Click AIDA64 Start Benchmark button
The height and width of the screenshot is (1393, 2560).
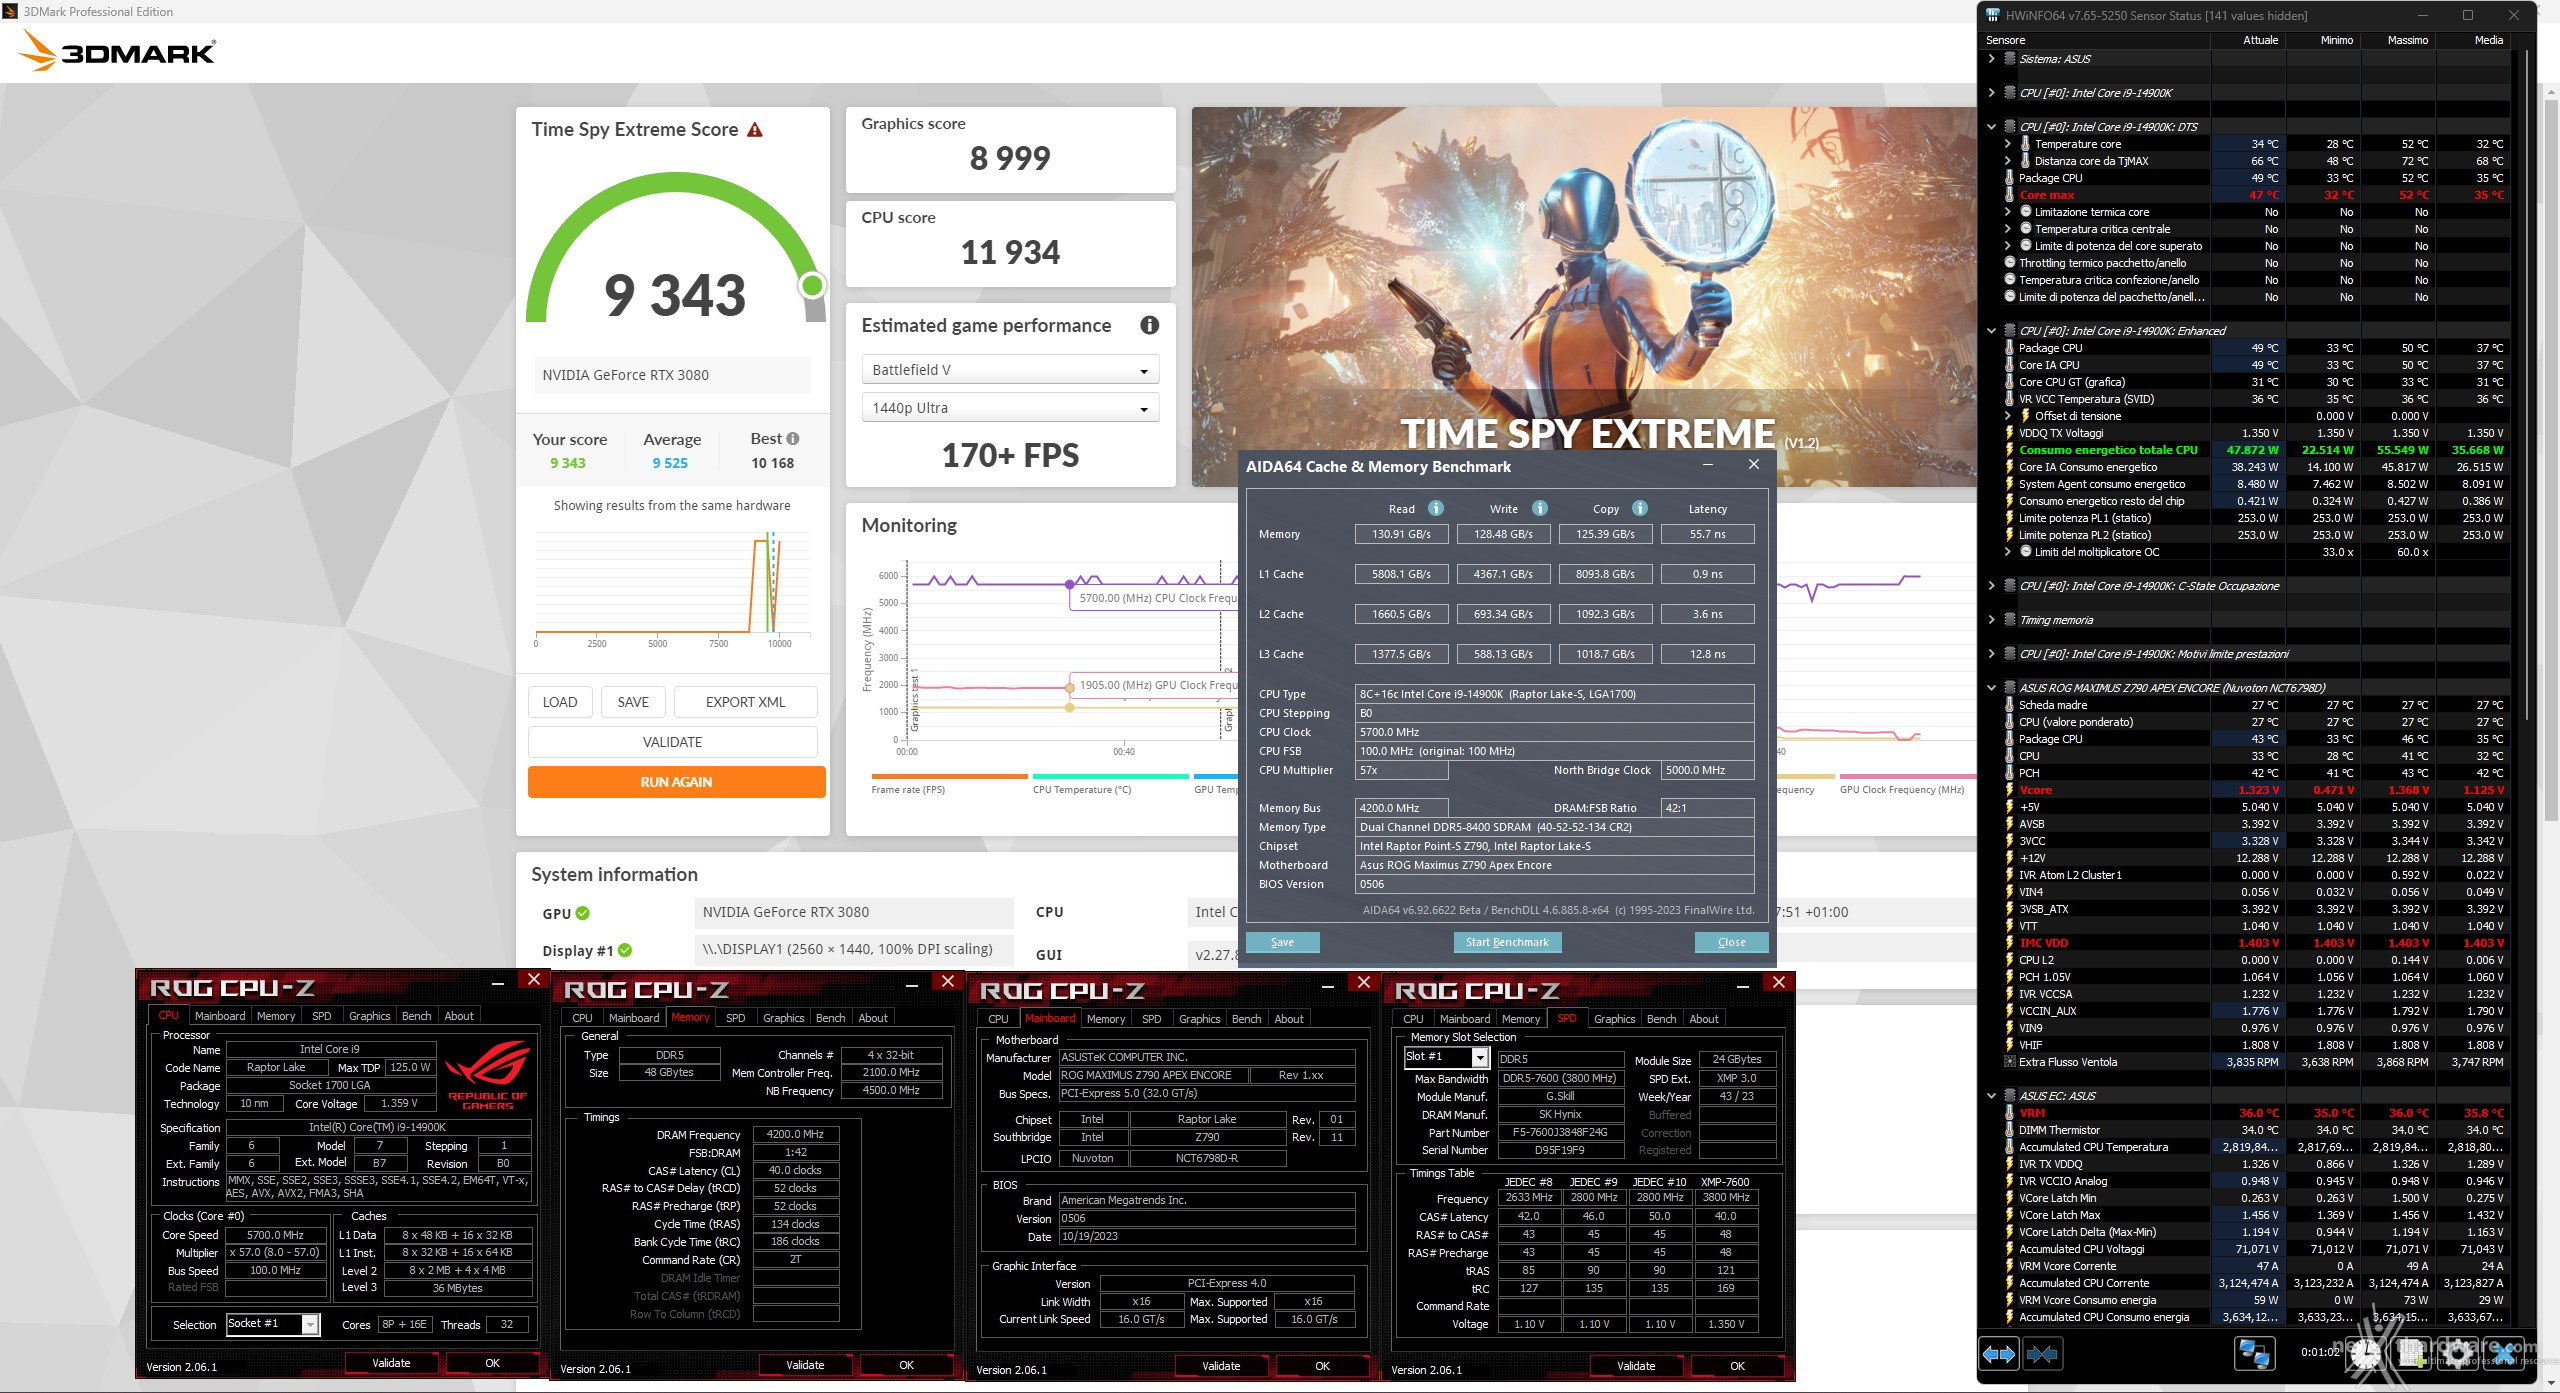pos(1507,942)
